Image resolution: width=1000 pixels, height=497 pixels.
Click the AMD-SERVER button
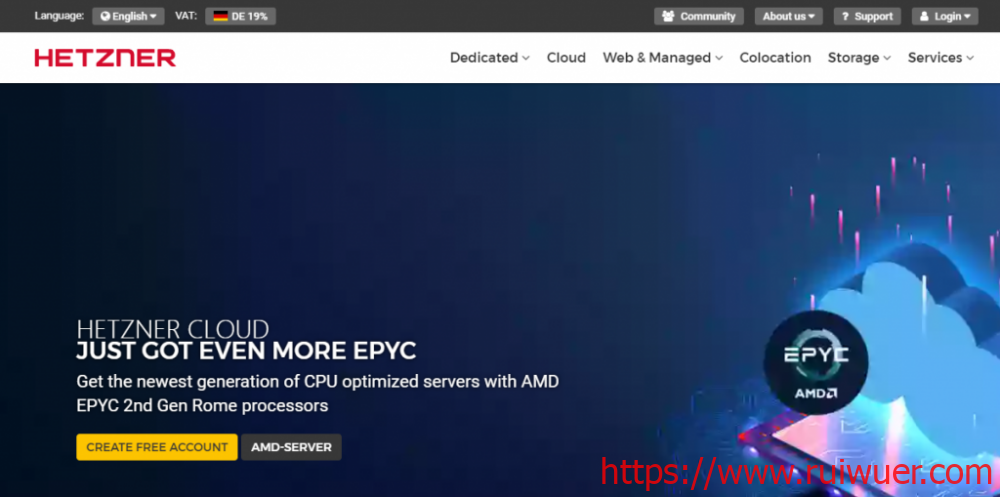291,447
